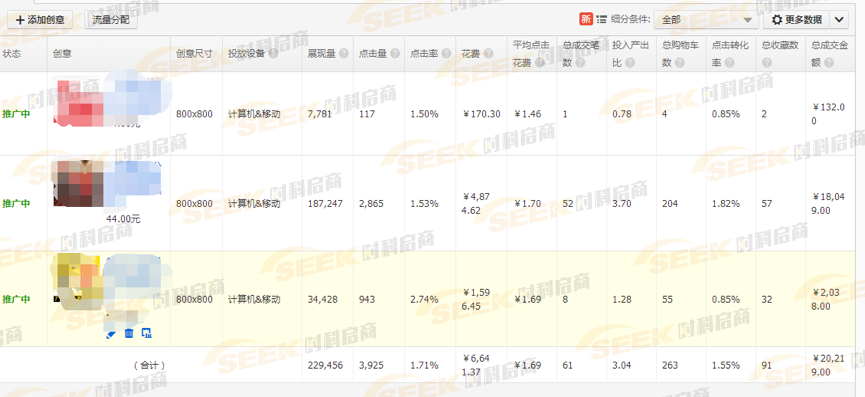The width and height of the screenshot is (865, 397).
Task: Click the 推广中 status of the highlighted row
Action: click(17, 299)
